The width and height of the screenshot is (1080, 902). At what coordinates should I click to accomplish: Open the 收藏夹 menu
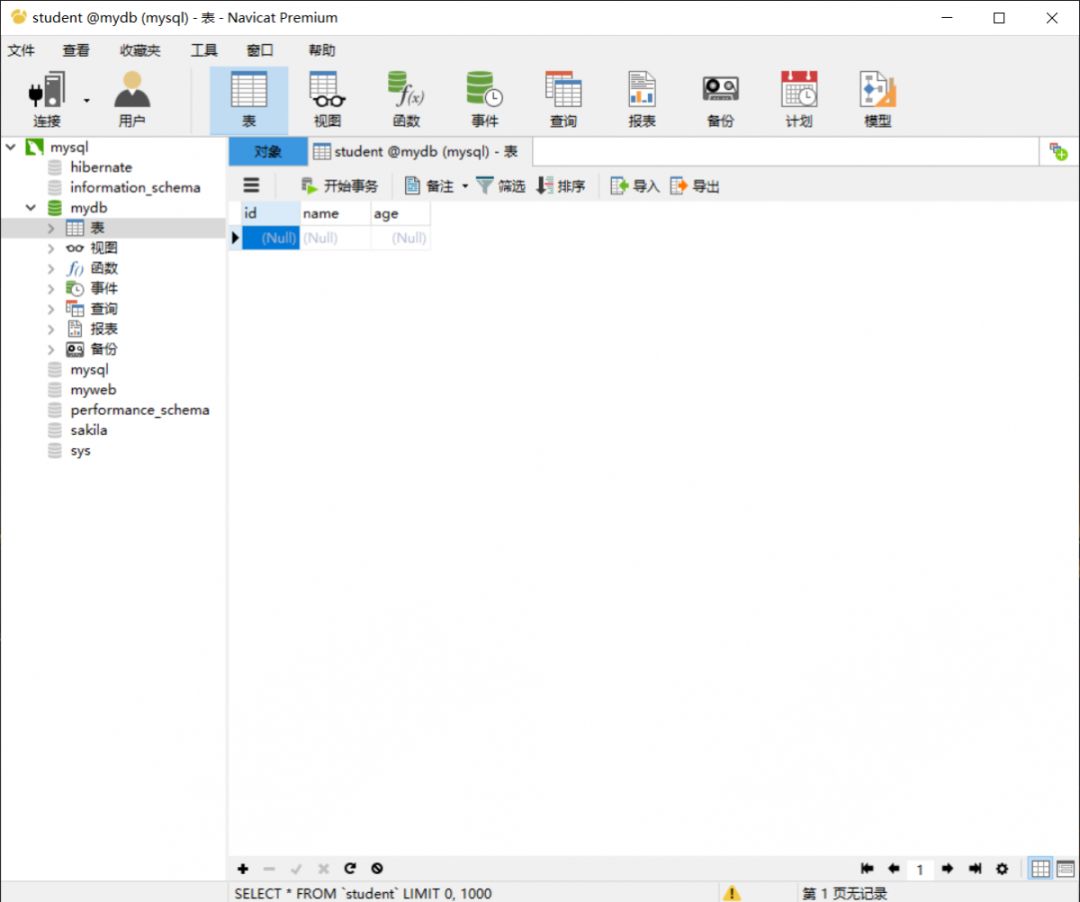click(x=140, y=50)
